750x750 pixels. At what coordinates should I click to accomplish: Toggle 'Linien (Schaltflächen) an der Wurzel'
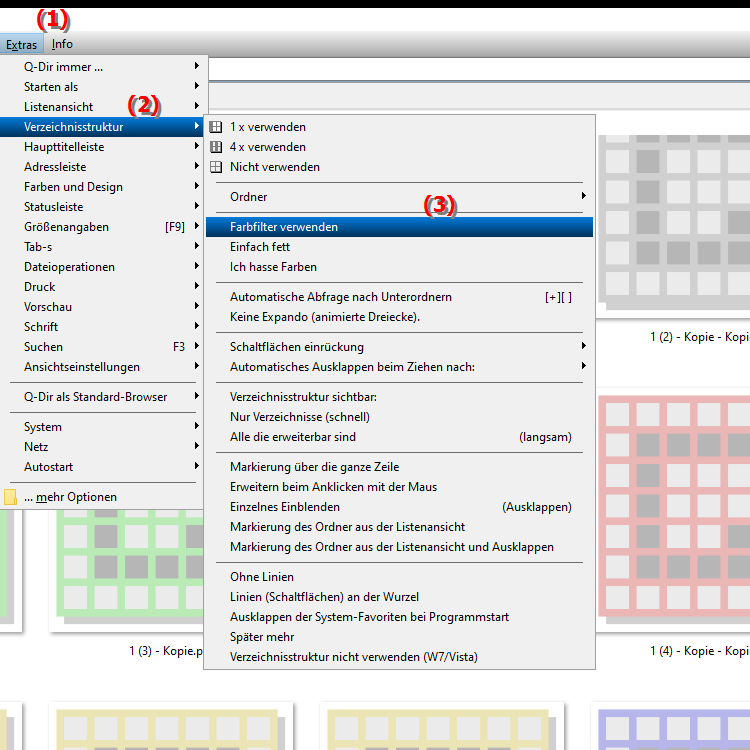(399, 597)
